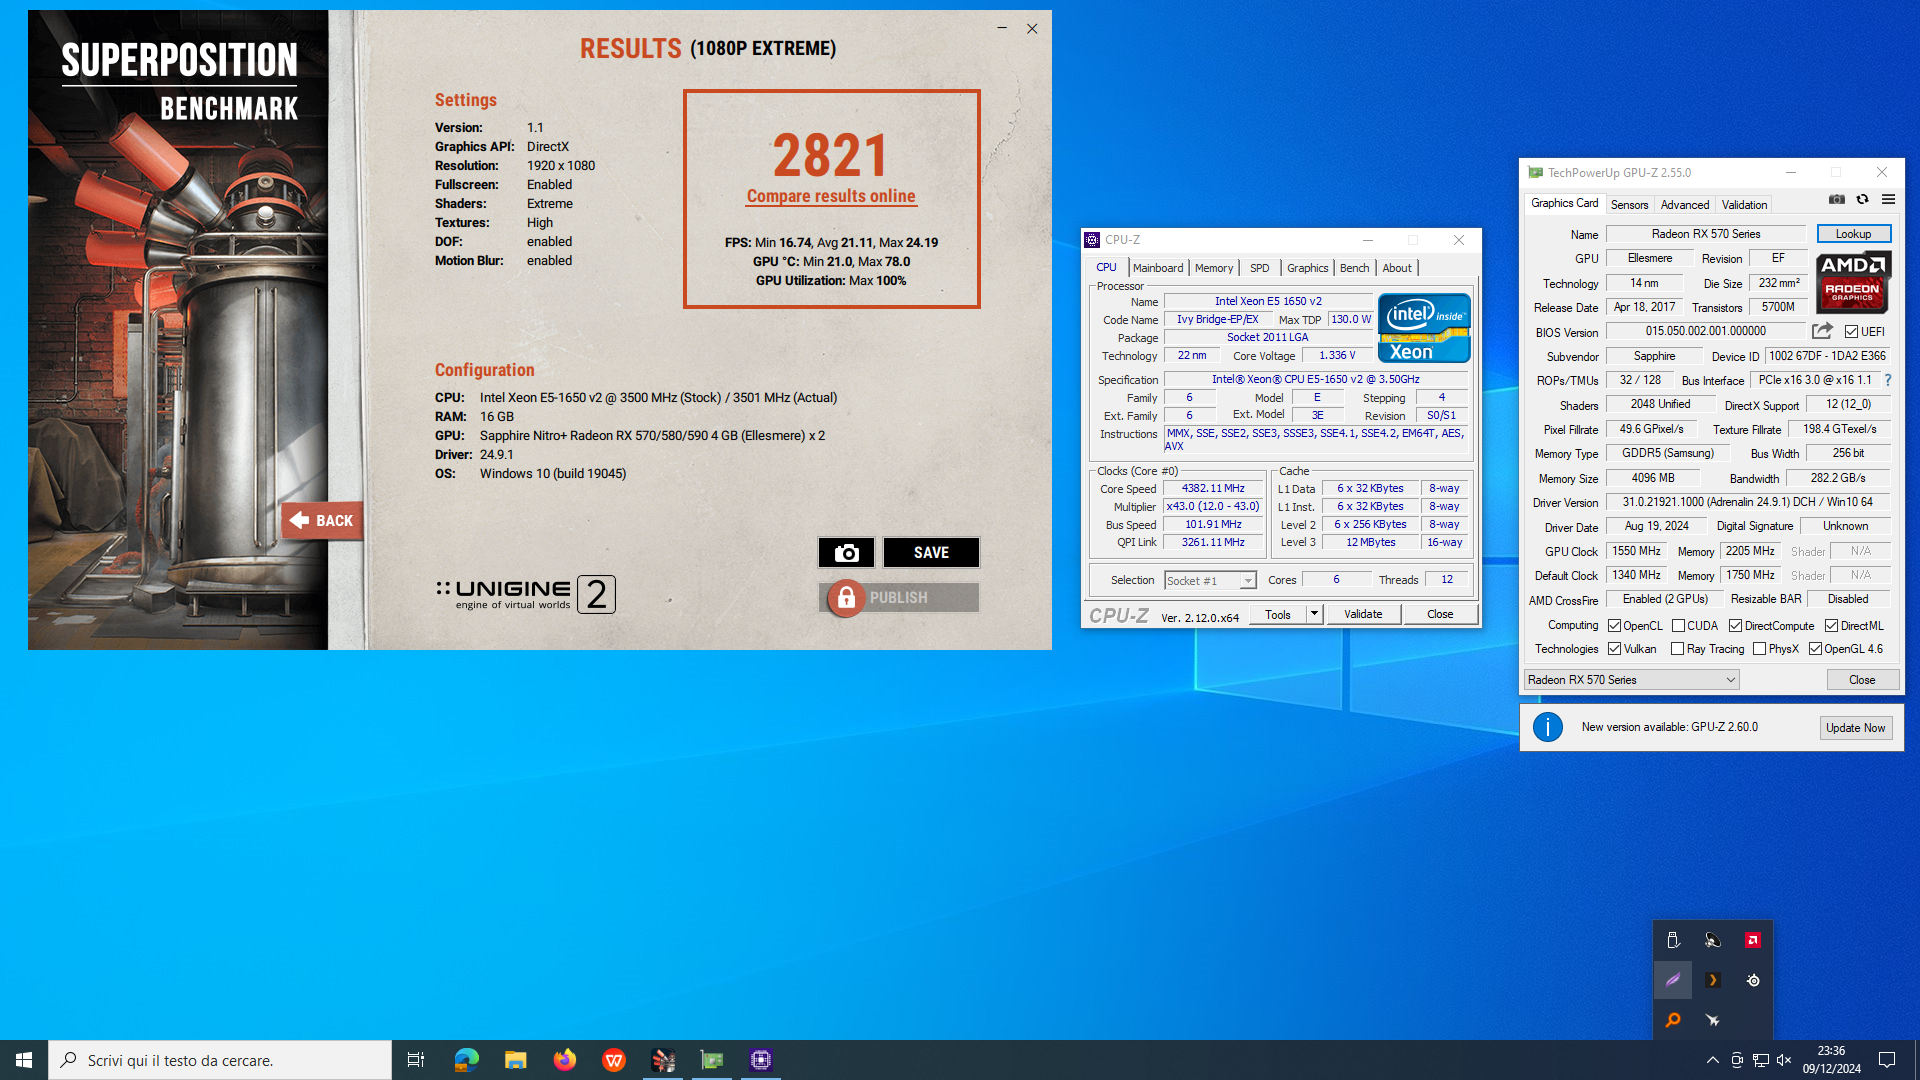Switch to GPU-Z app in taskbar

(x=711, y=1060)
